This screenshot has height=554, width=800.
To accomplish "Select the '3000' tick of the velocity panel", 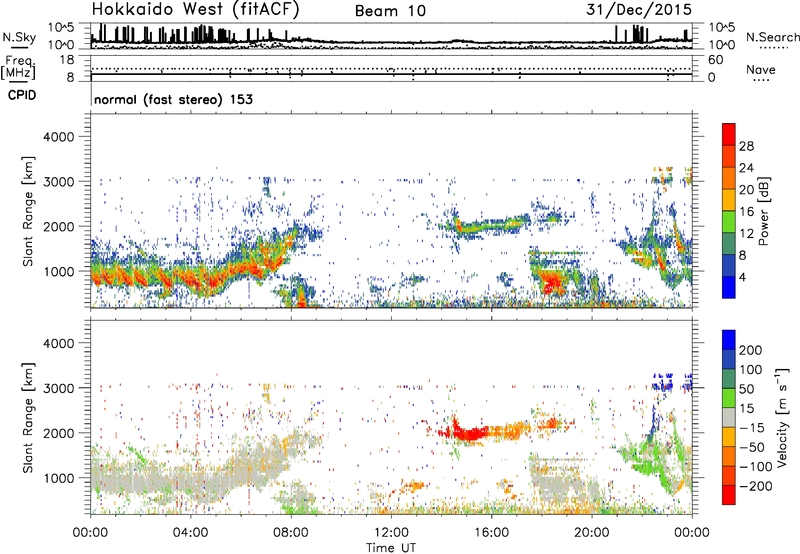I will pos(58,388).
